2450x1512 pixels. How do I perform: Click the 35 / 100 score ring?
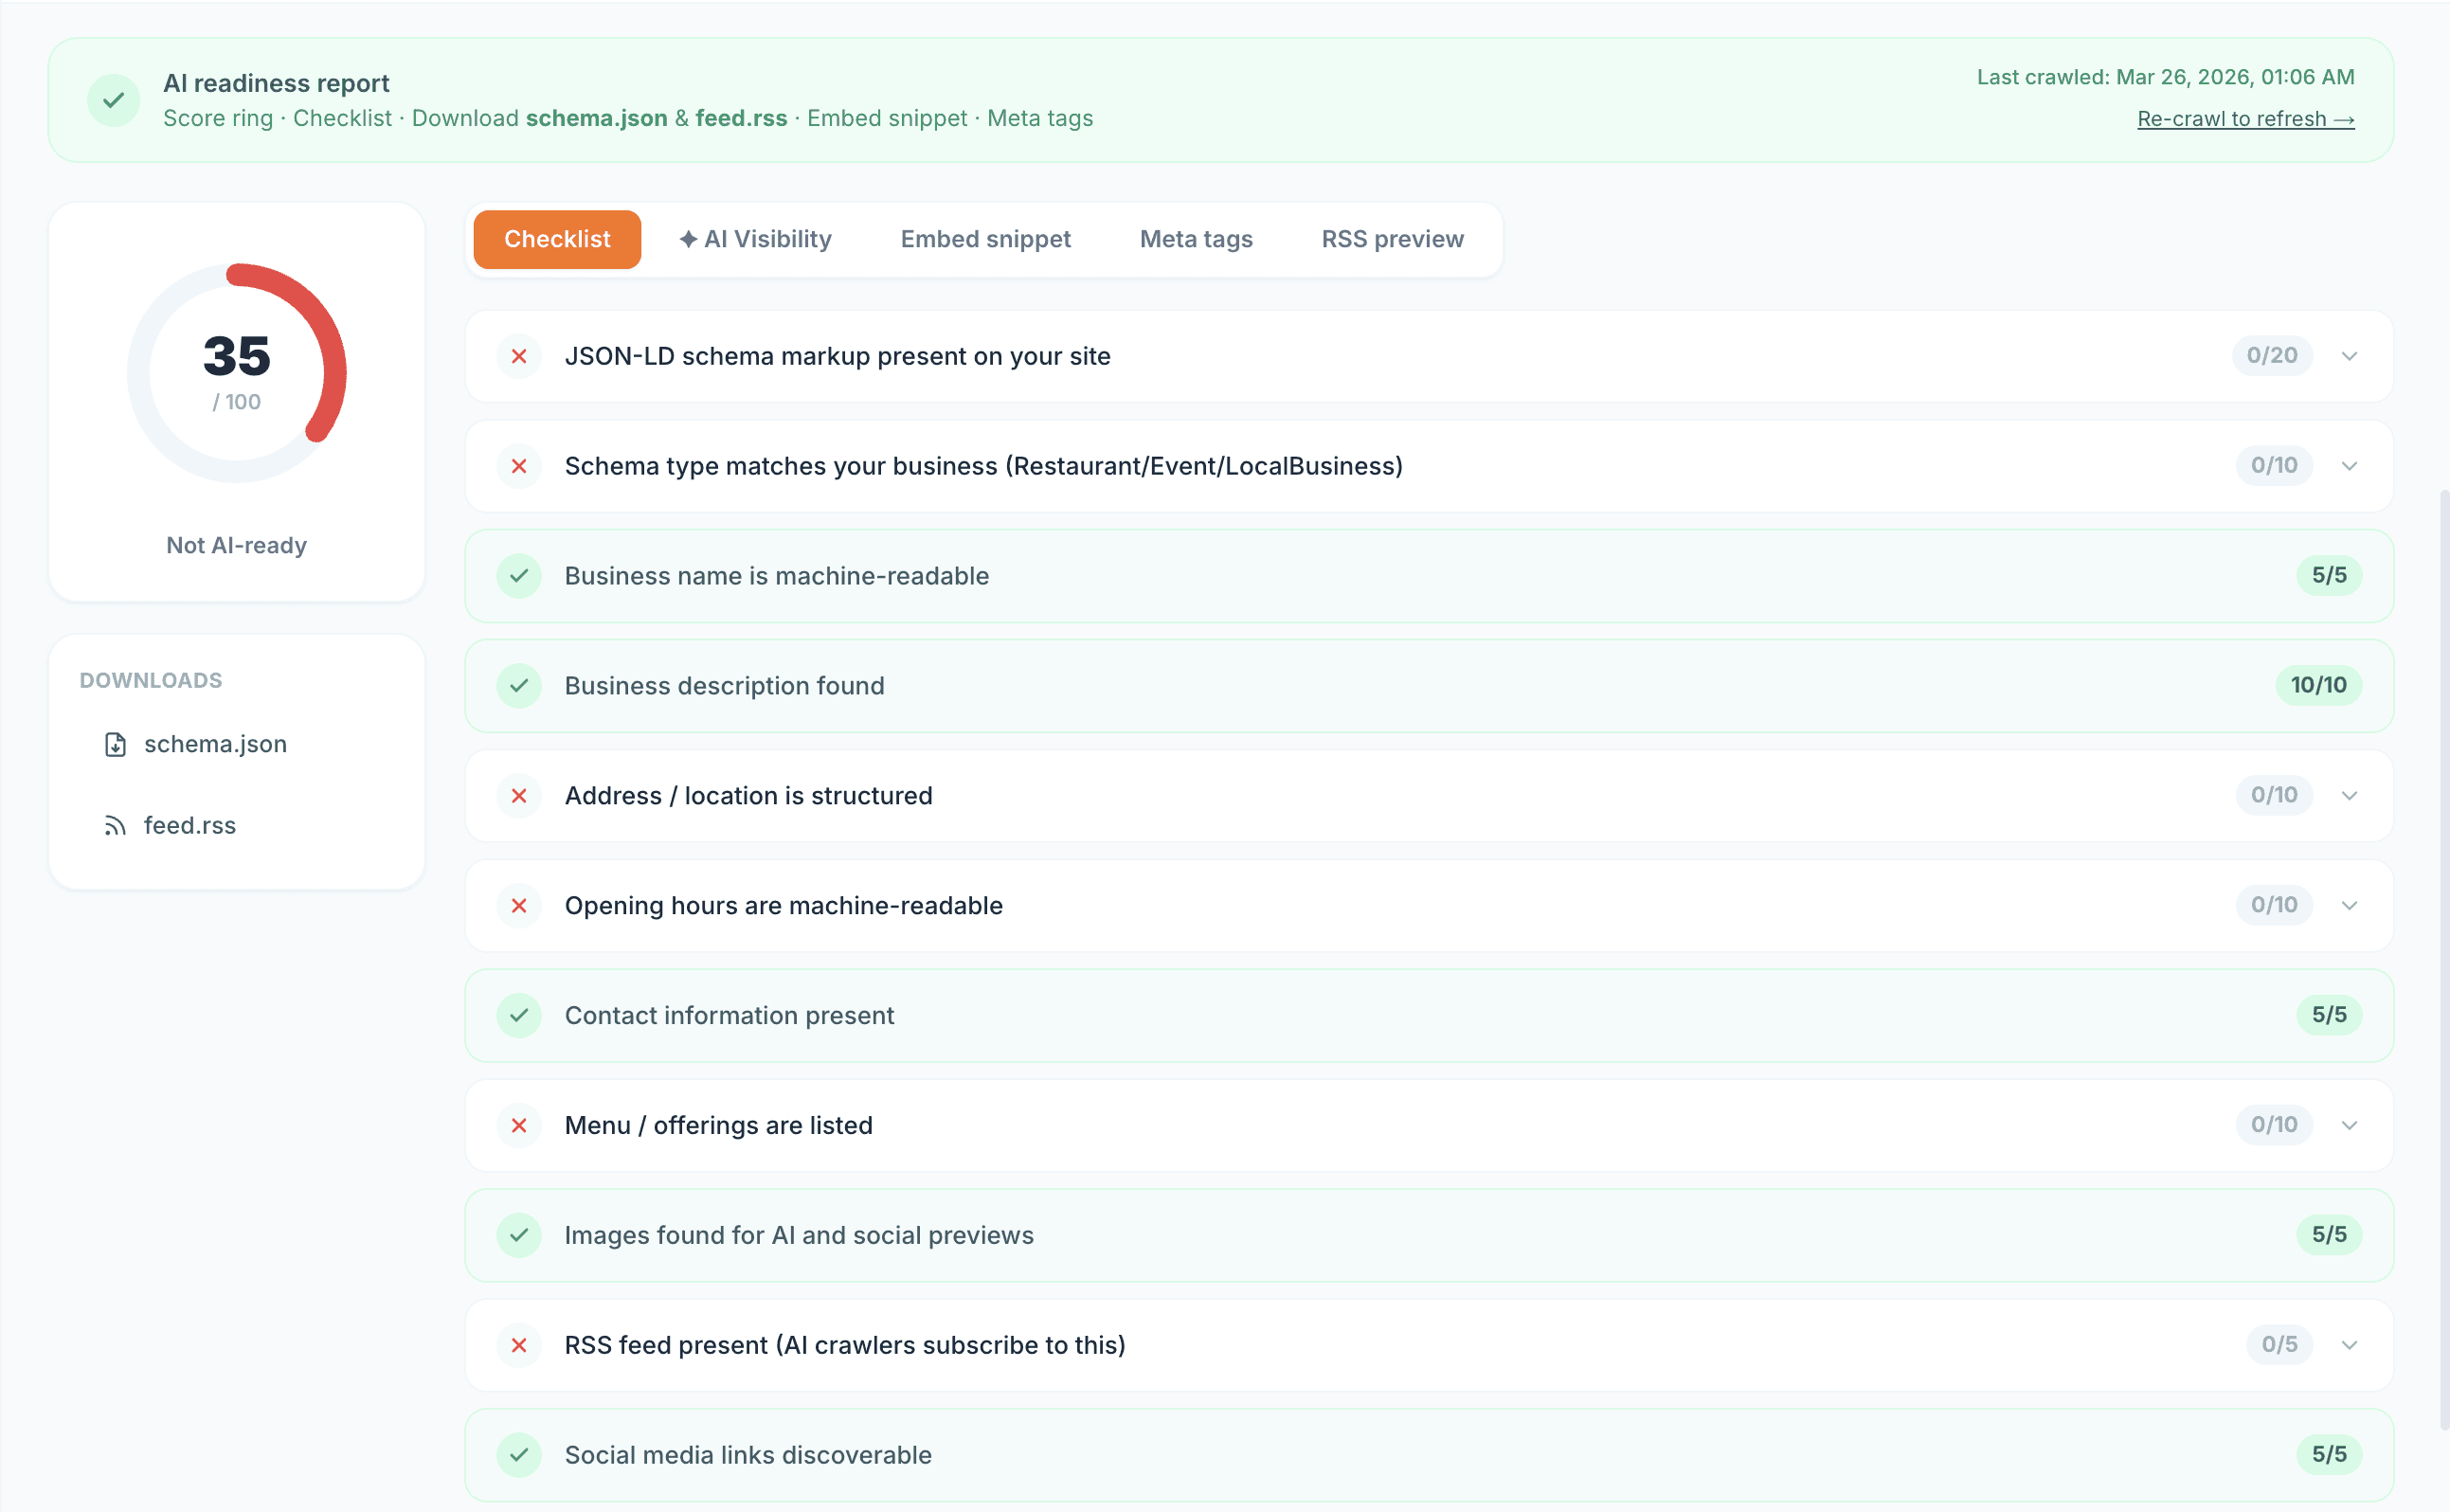[237, 372]
